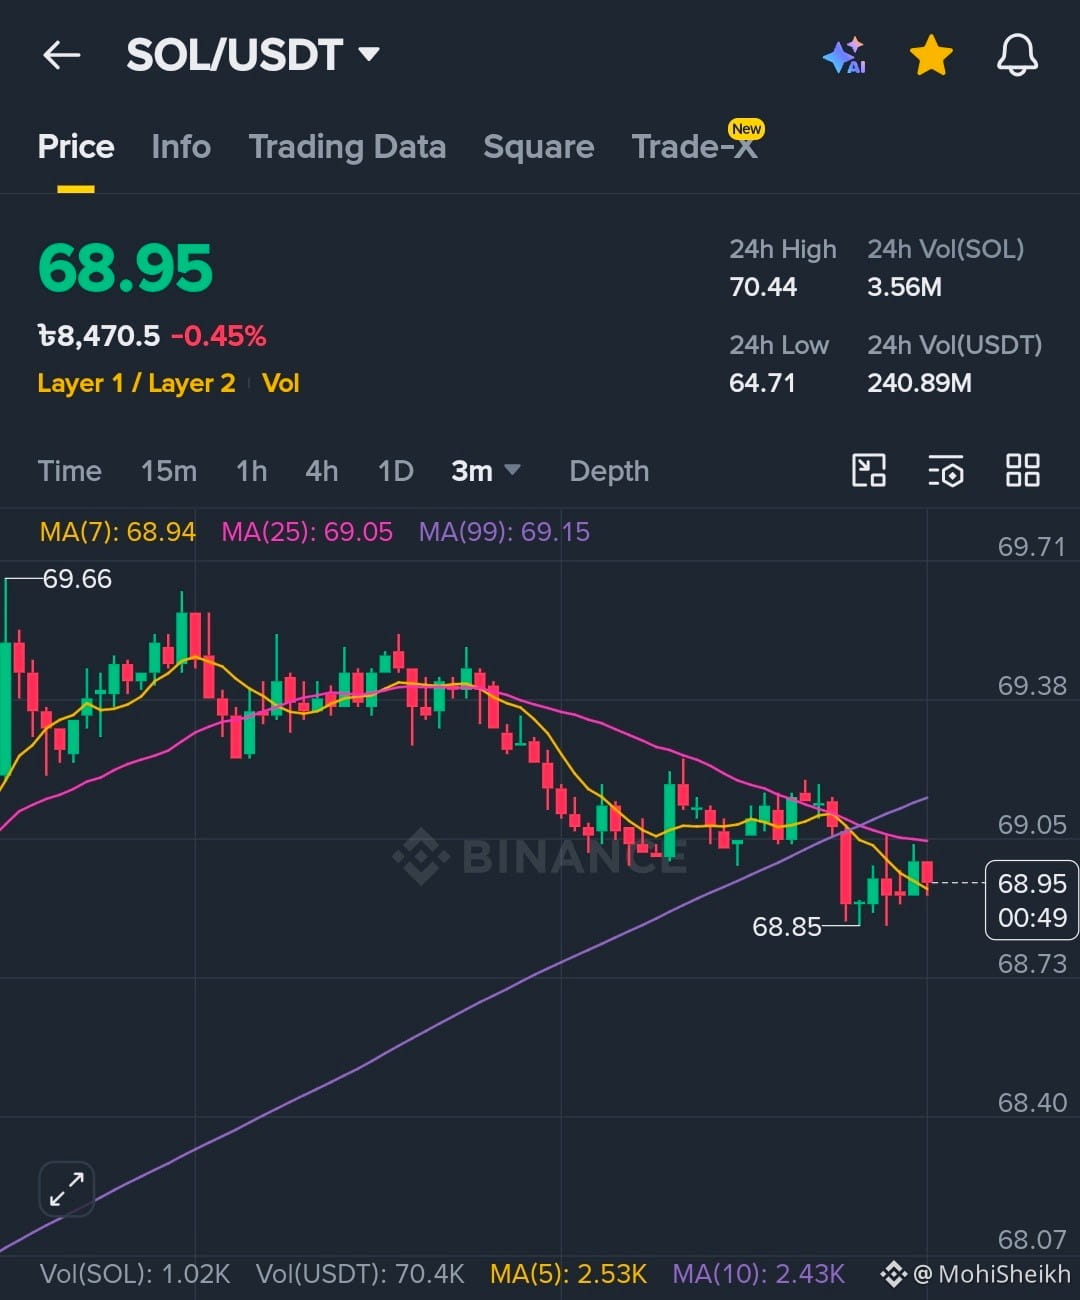The image size is (1080, 1300).
Task: Switch to the Price tab
Action: tap(76, 147)
